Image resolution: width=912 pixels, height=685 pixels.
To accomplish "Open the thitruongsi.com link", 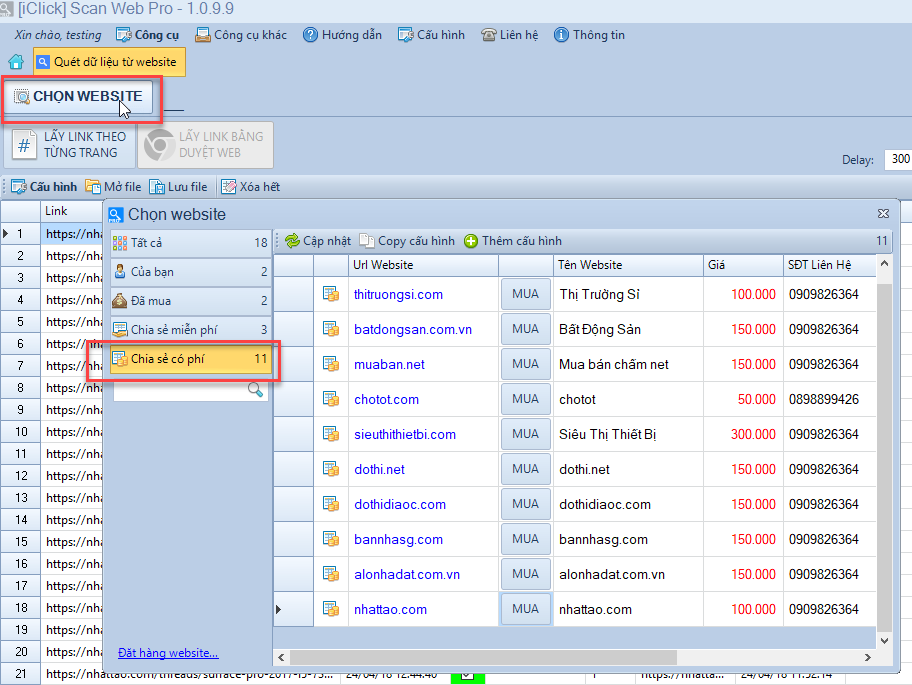I will [x=398, y=295].
